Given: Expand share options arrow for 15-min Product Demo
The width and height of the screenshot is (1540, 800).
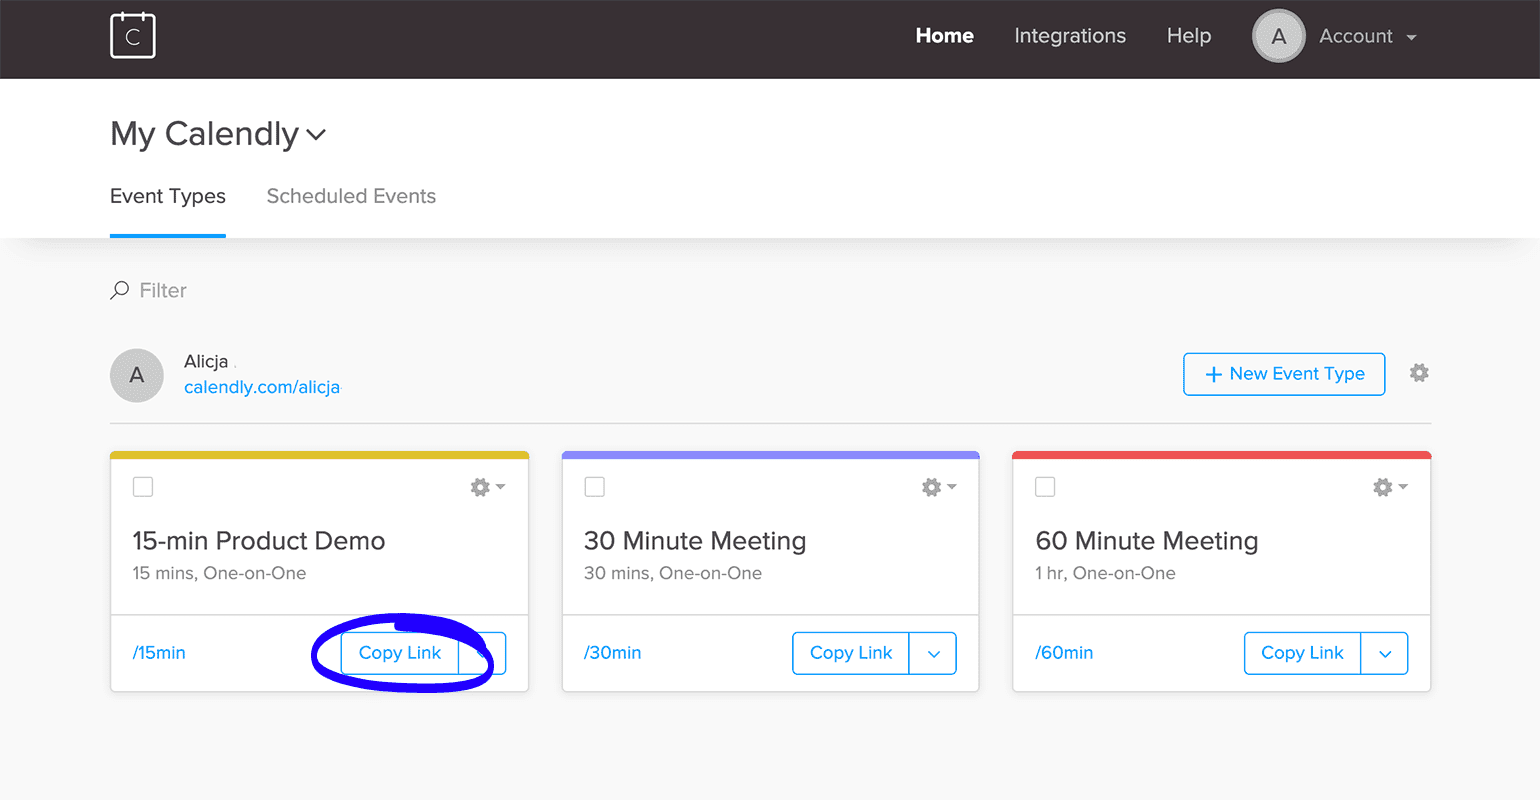Looking at the screenshot, I should [483, 654].
